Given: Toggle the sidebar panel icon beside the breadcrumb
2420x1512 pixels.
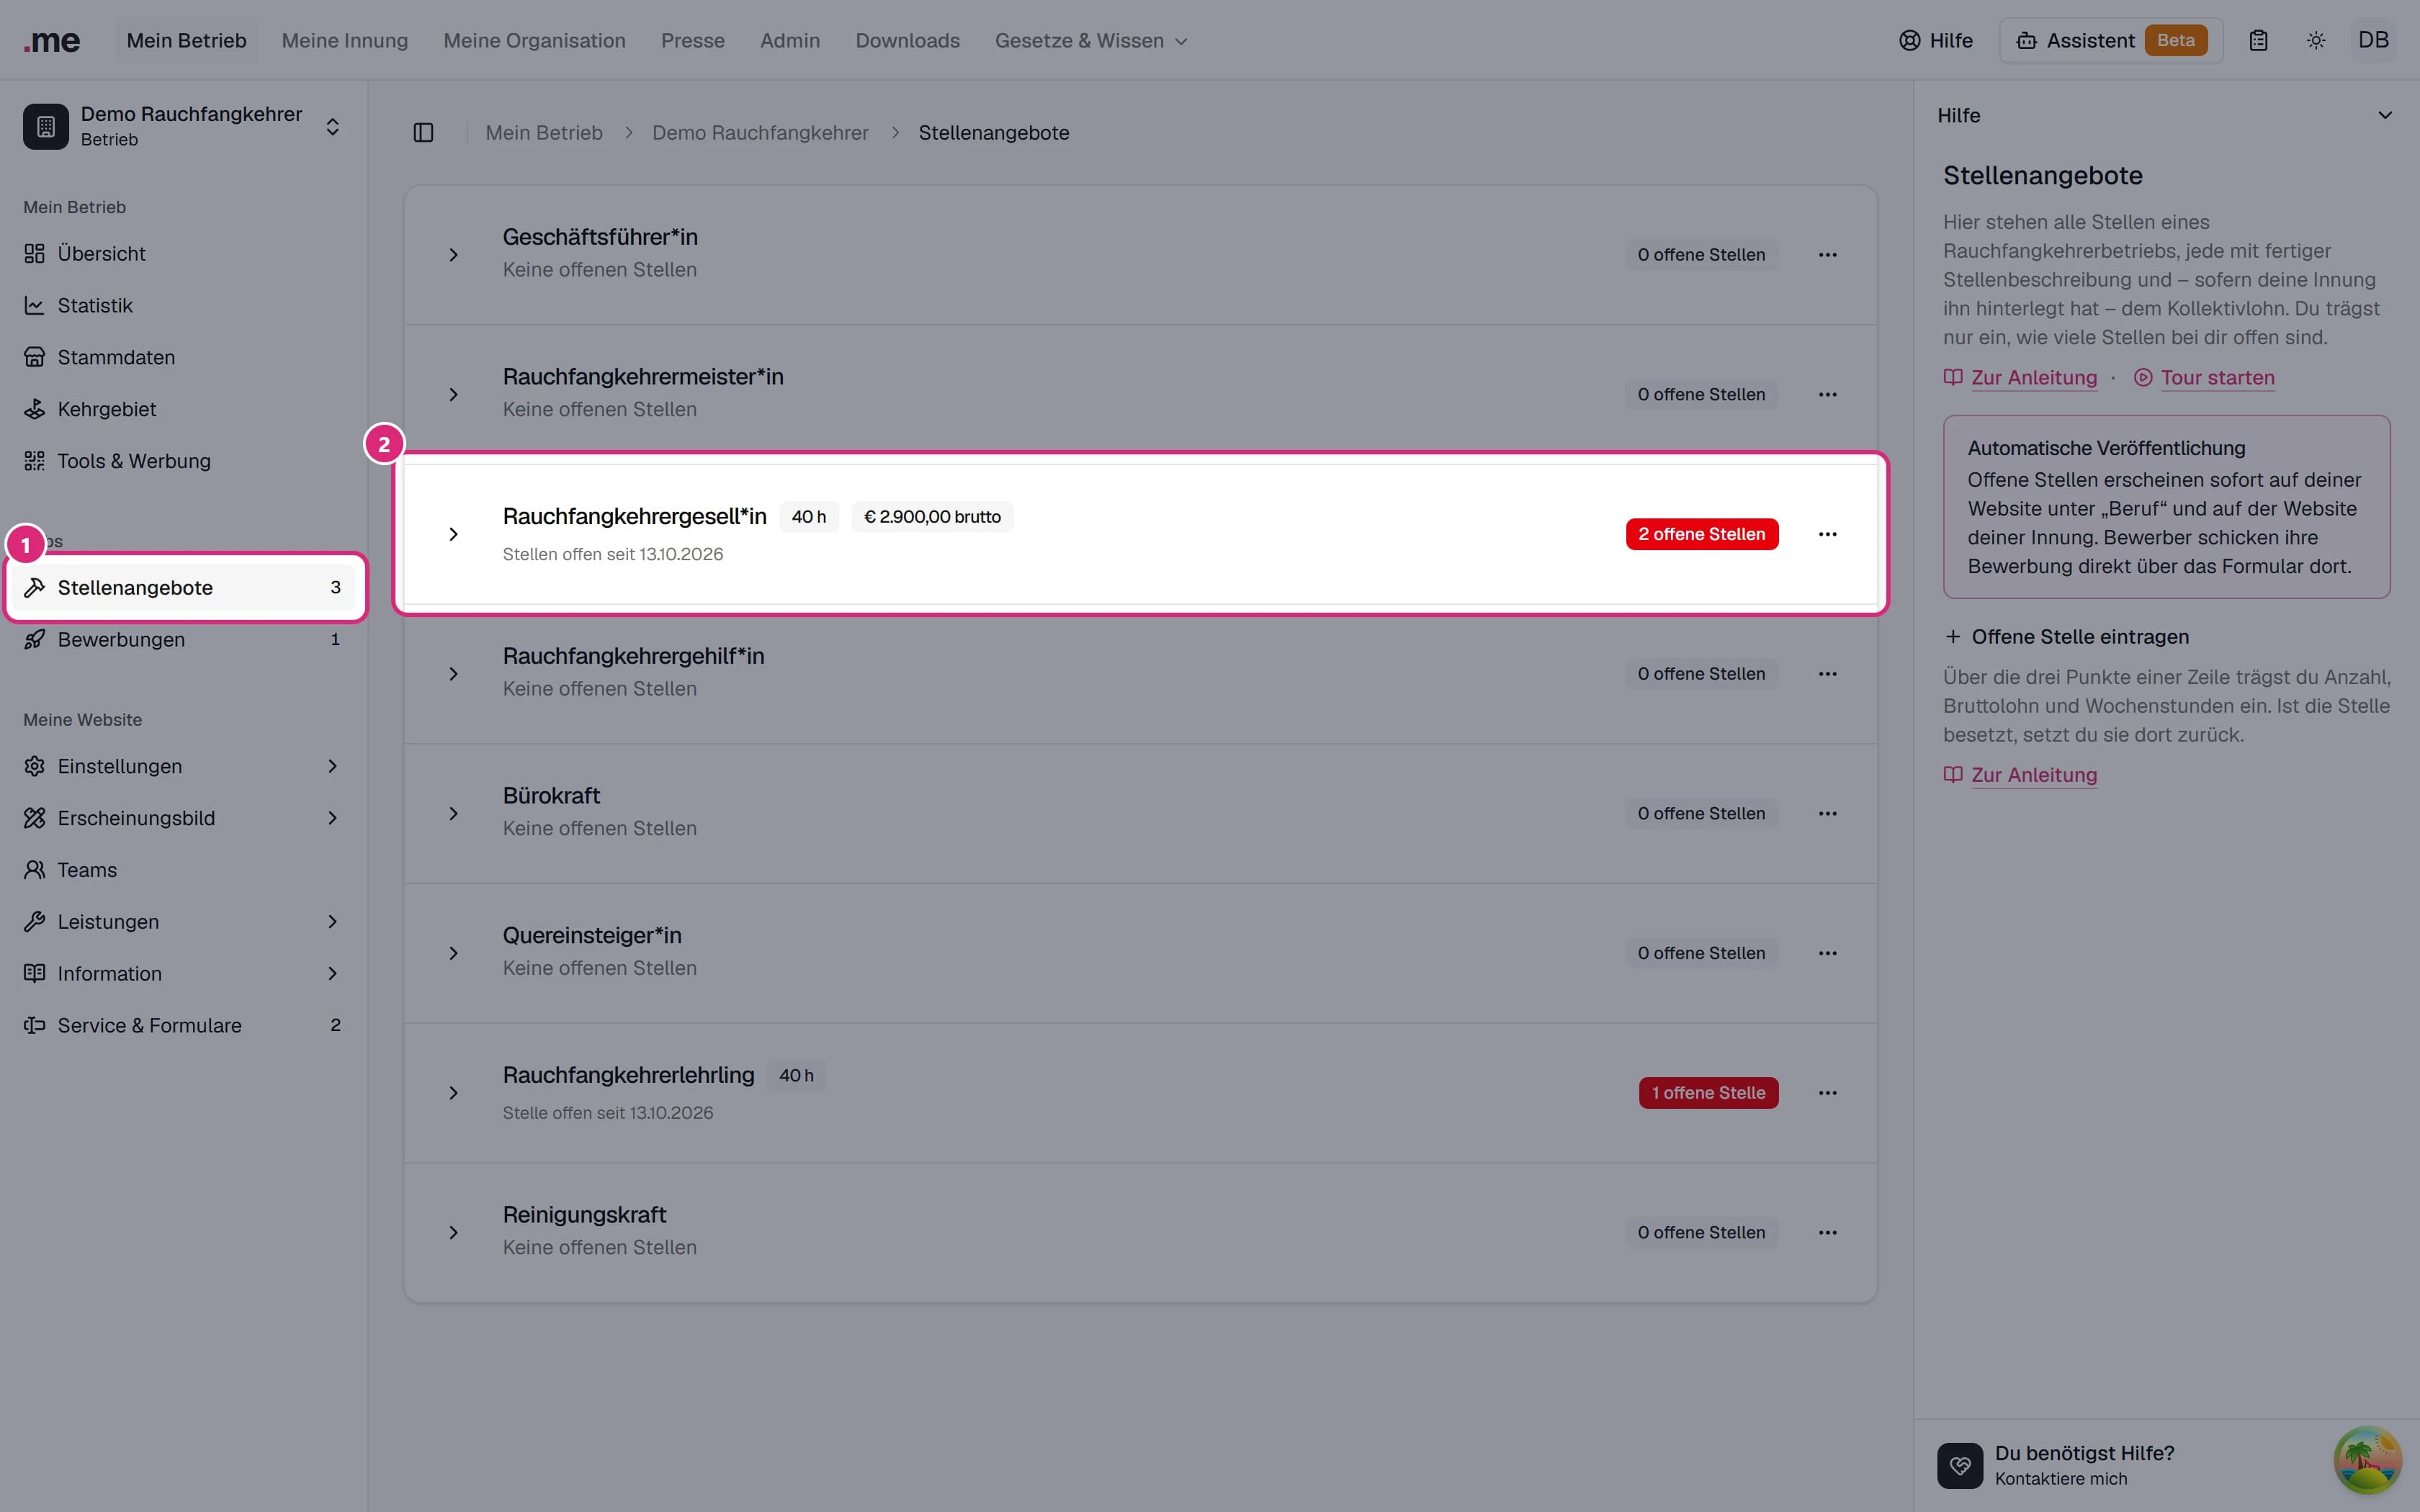Looking at the screenshot, I should point(423,133).
